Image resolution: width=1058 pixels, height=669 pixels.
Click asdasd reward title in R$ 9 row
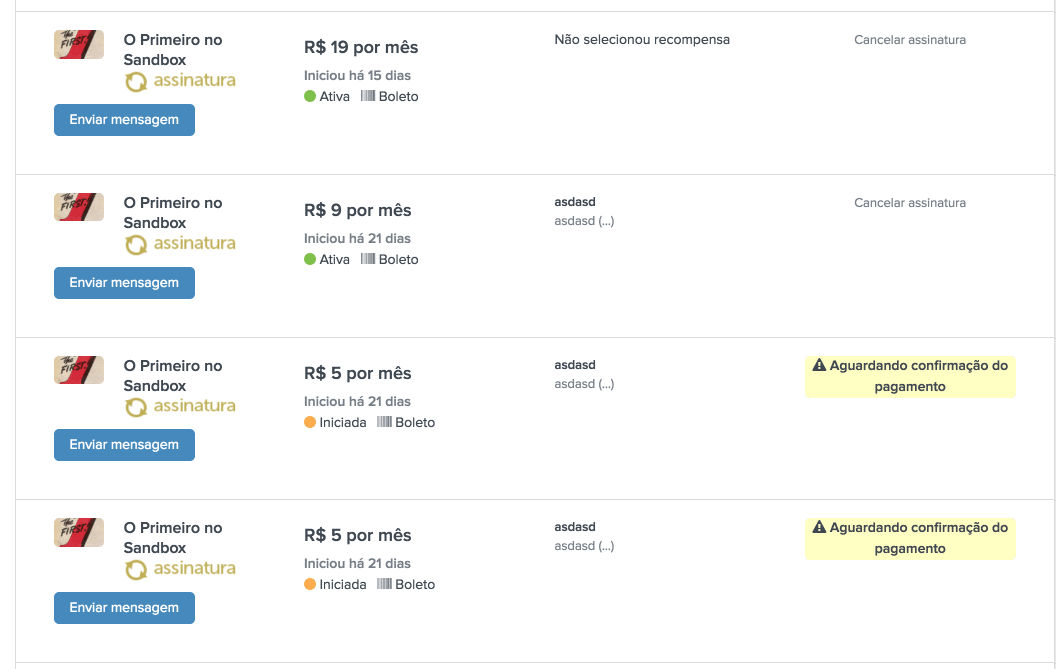tap(575, 202)
